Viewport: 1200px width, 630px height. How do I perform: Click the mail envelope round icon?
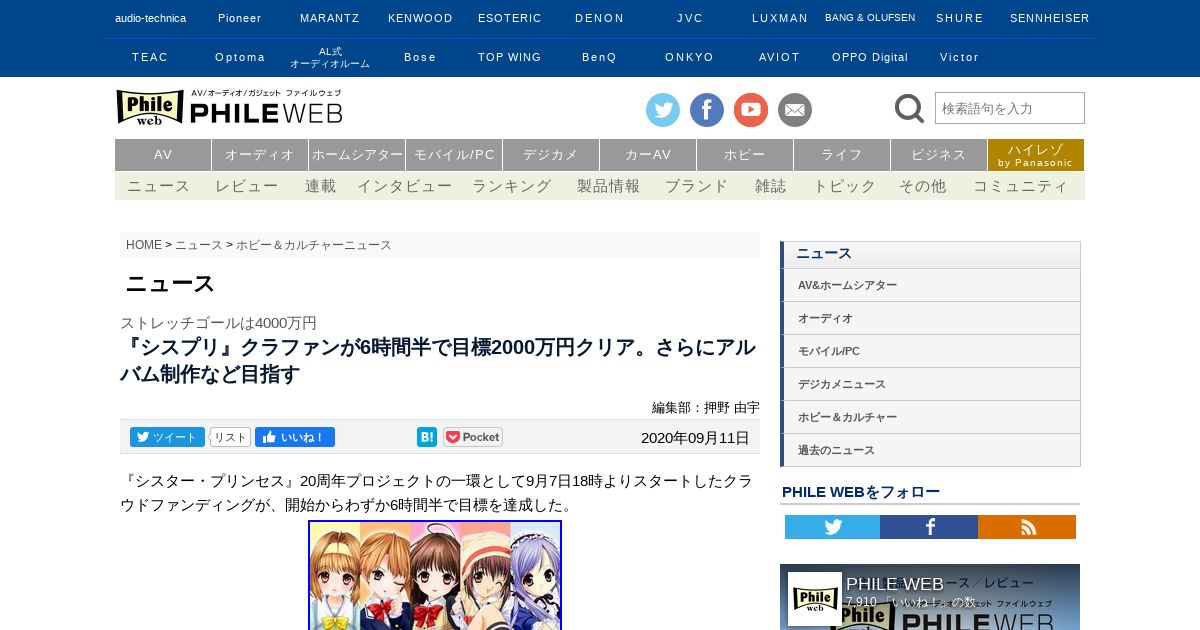(x=795, y=110)
